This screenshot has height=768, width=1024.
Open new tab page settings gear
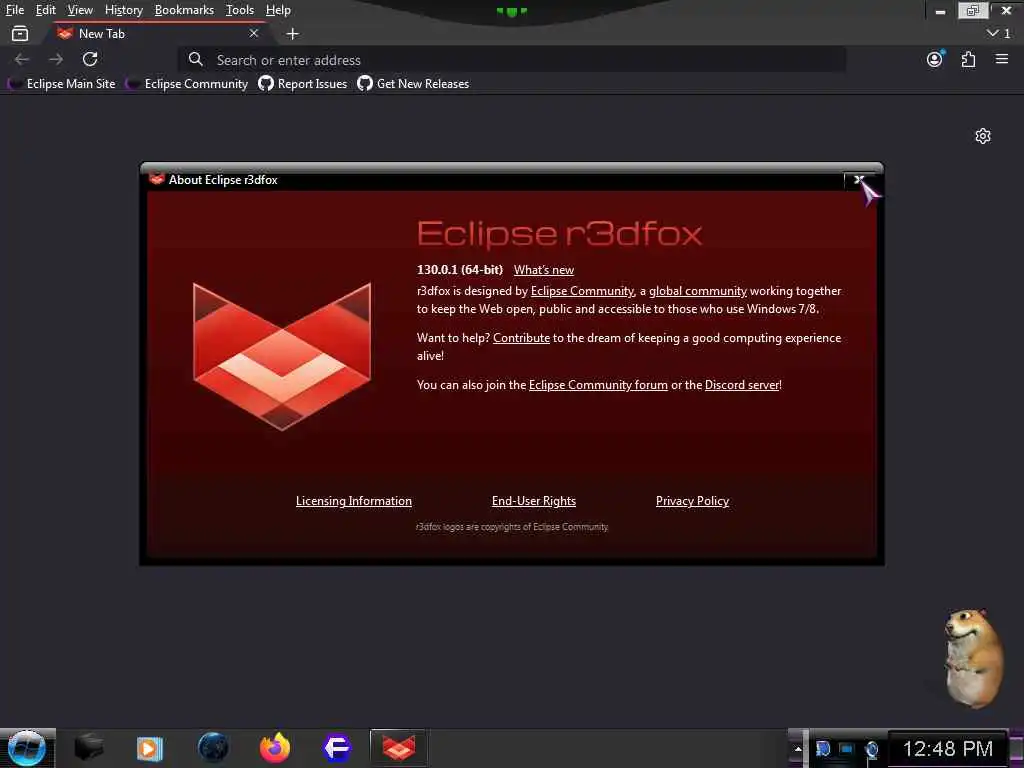tap(983, 136)
